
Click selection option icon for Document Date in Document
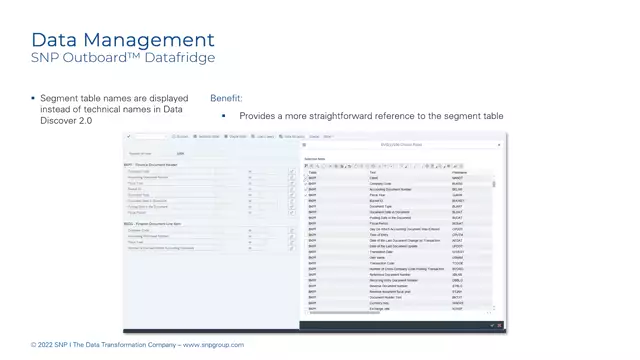[x=250, y=201]
